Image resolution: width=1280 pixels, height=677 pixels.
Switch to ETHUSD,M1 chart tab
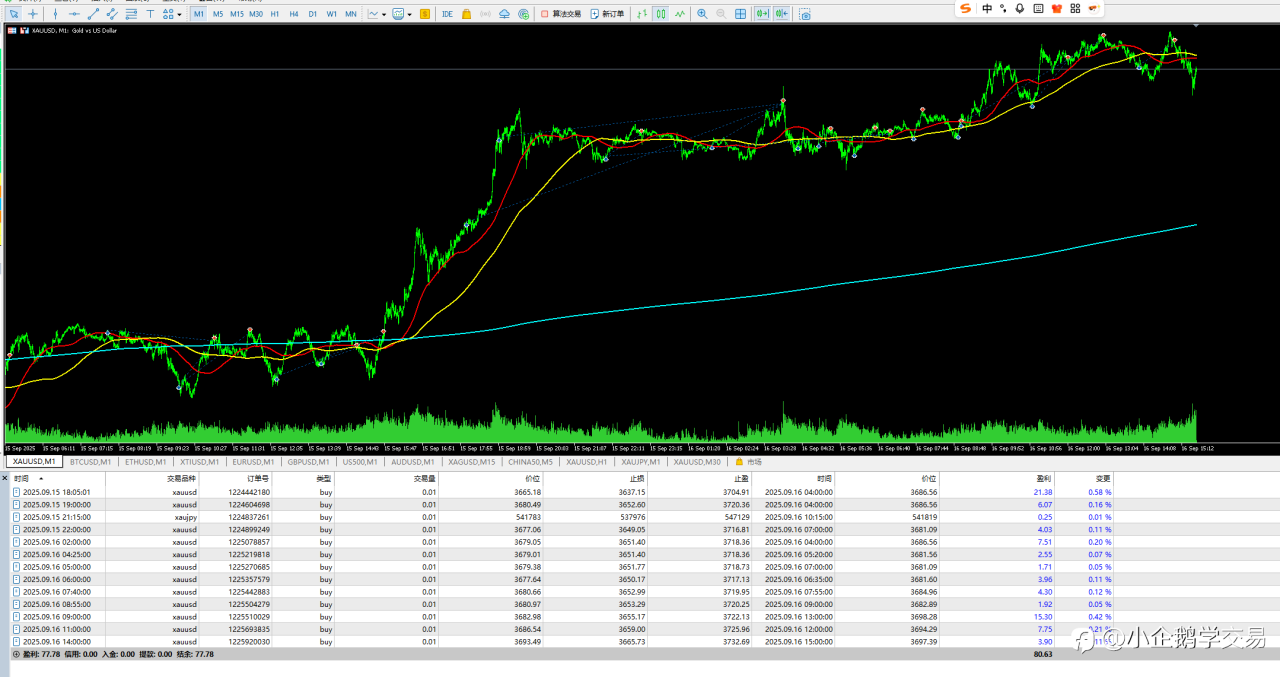point(146,462)
